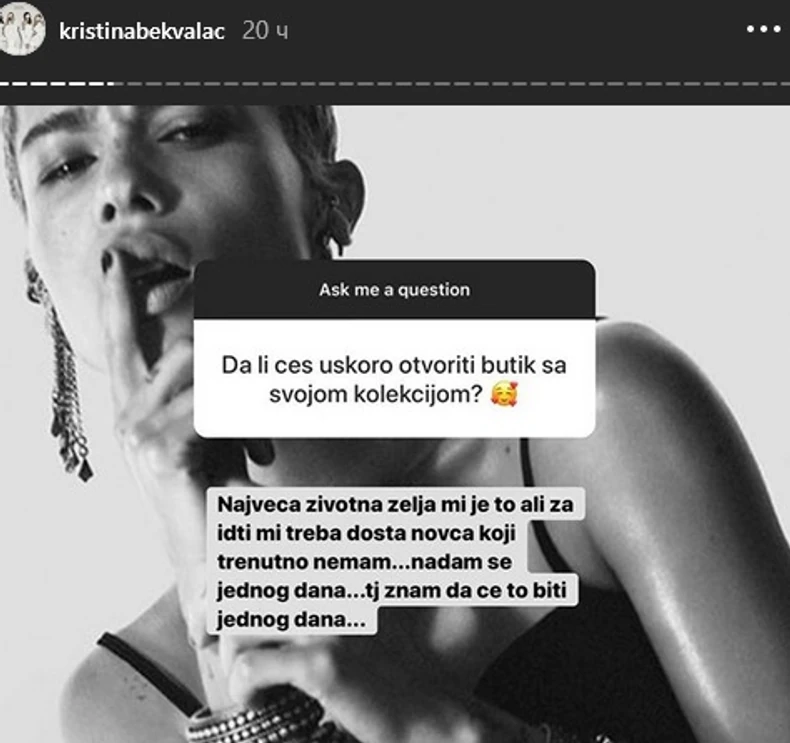Open the three-dot more options menu
The width and height of the screenshot is (790, 743).
pos(763,29)
